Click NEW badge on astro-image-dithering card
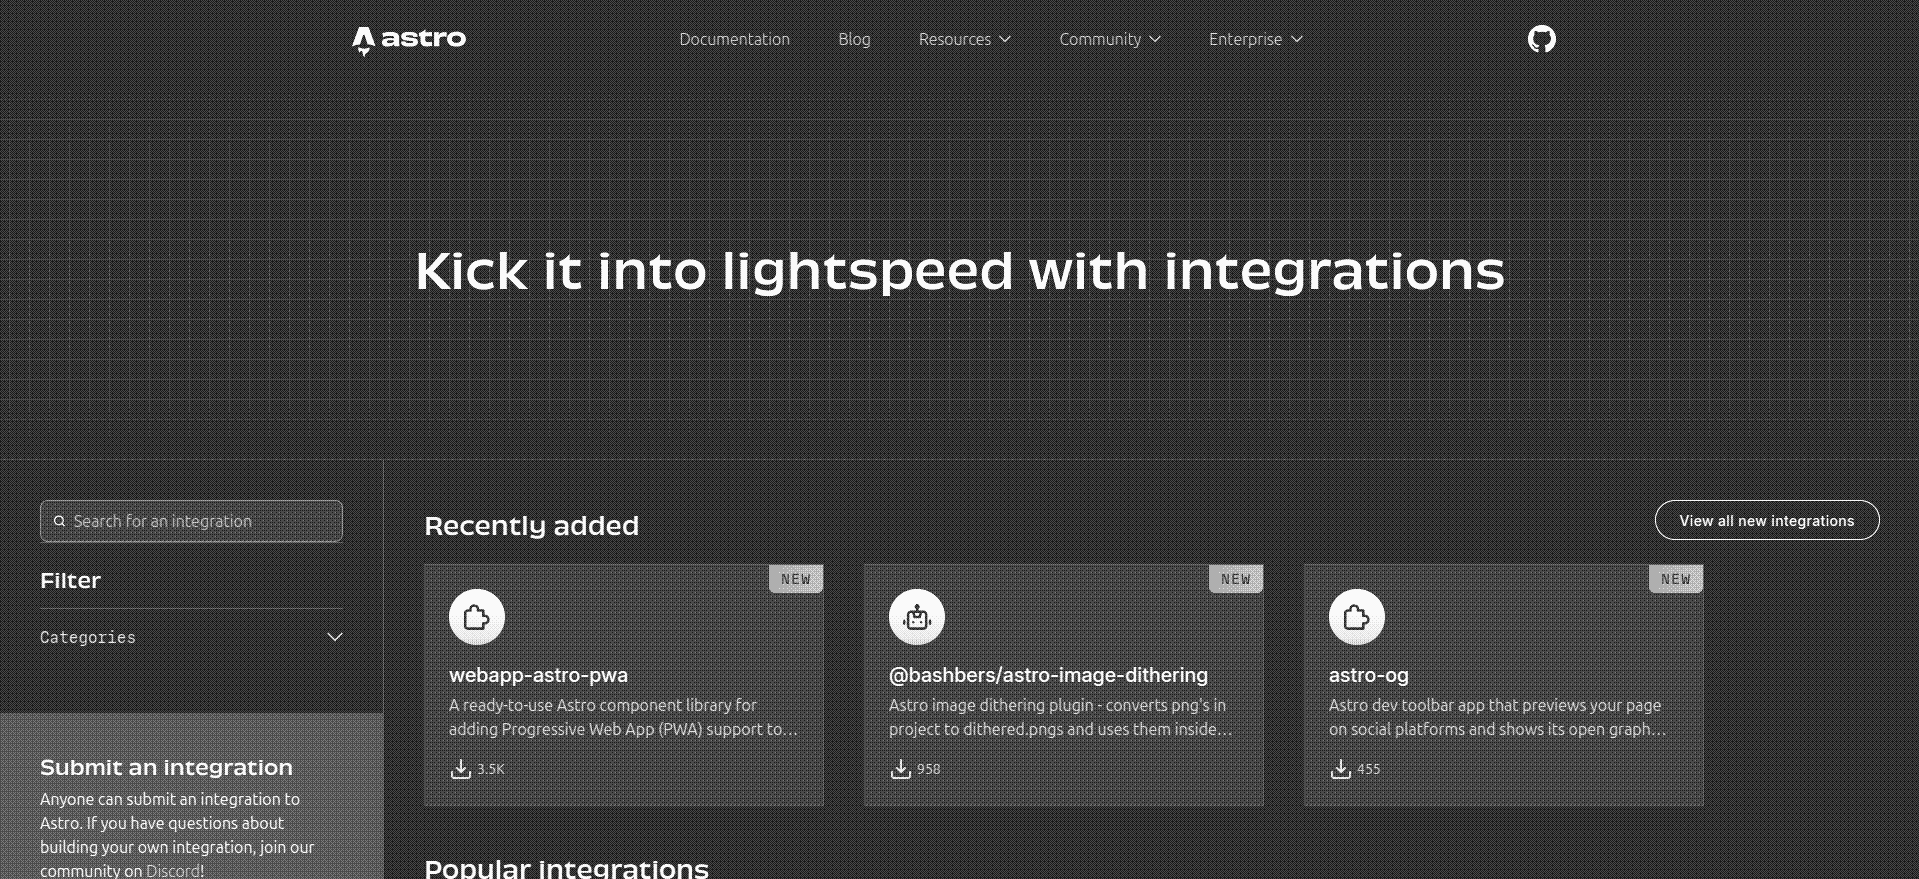1919x879 pixels. click(x=1236, y=579)
